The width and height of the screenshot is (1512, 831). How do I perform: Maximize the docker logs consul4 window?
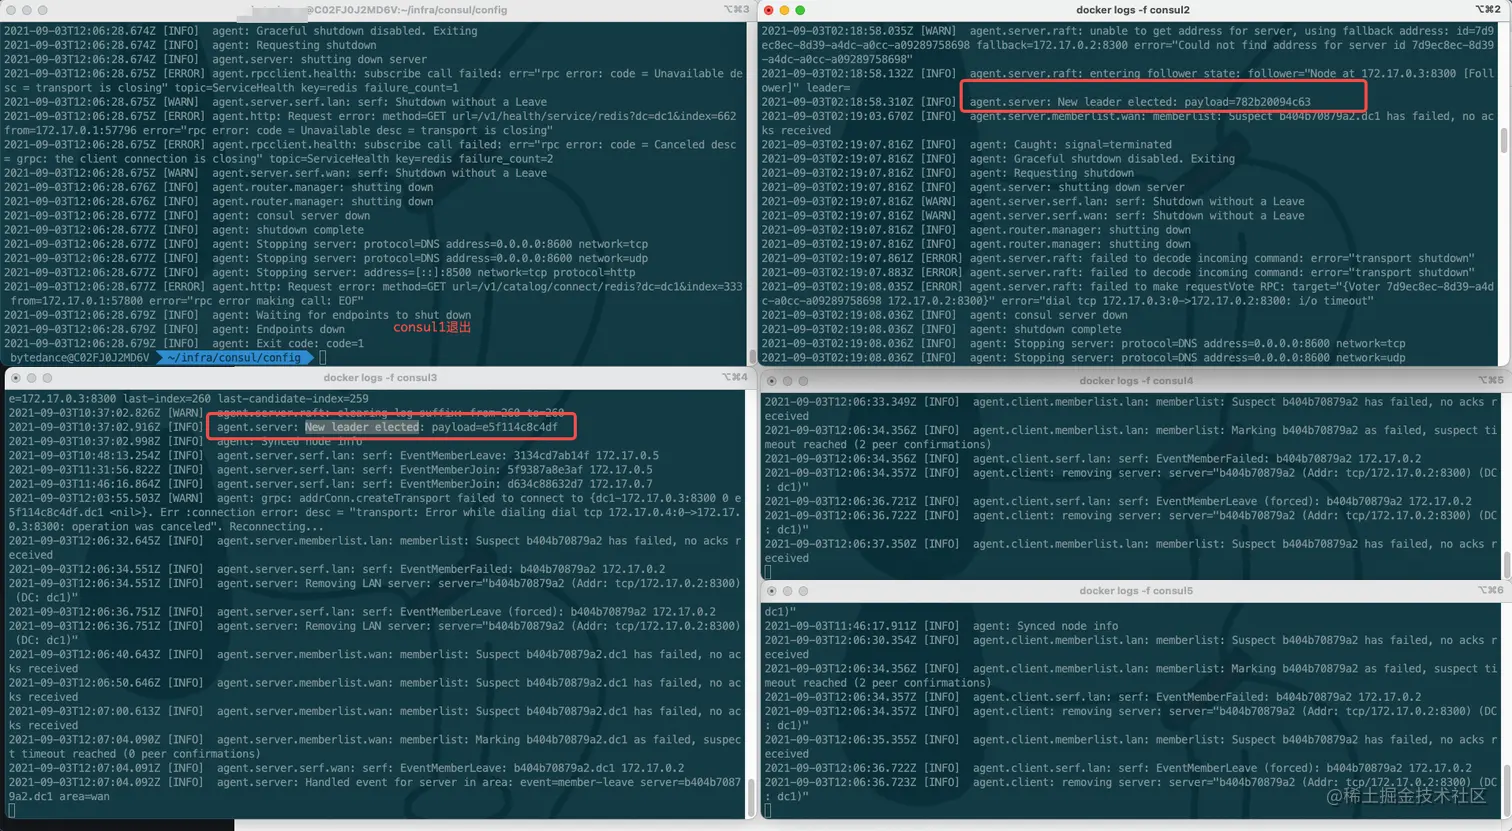tap(803, 381)
